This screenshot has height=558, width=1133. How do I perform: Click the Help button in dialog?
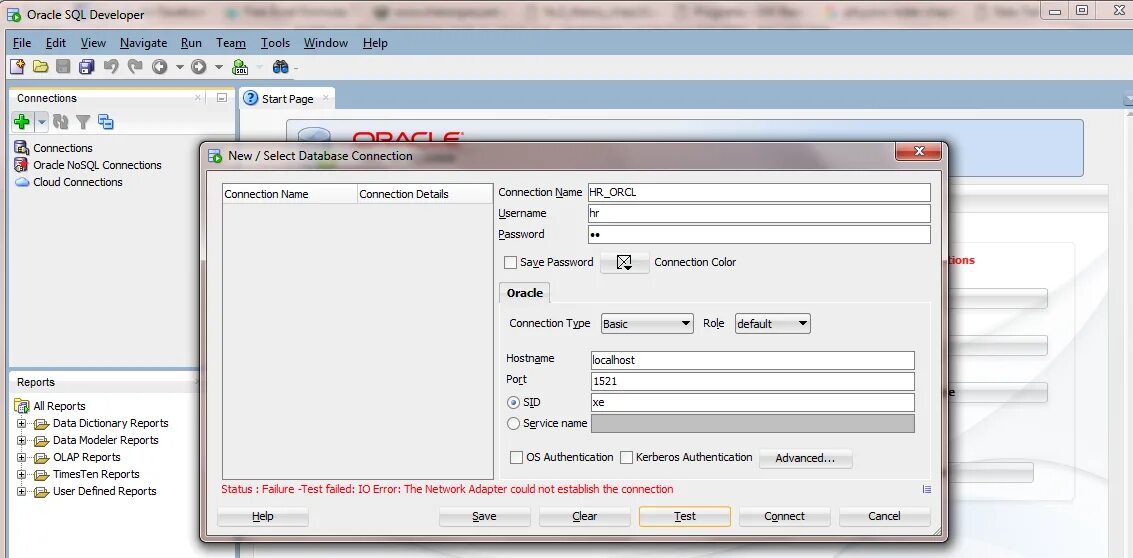(263, 516)
